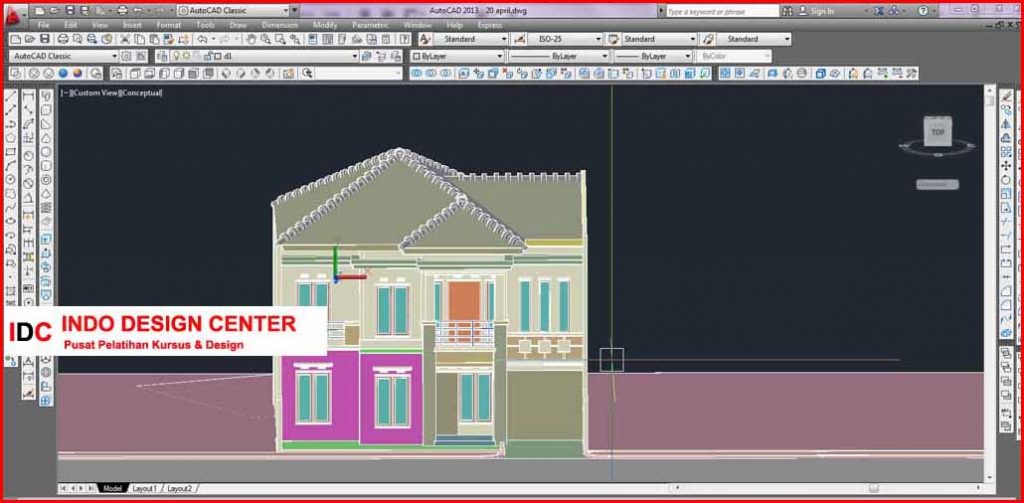Viewport: 1024px width, 503px height.
Task: Click the Make Object's Layer Current icon
Action: [x=365, y=56]
